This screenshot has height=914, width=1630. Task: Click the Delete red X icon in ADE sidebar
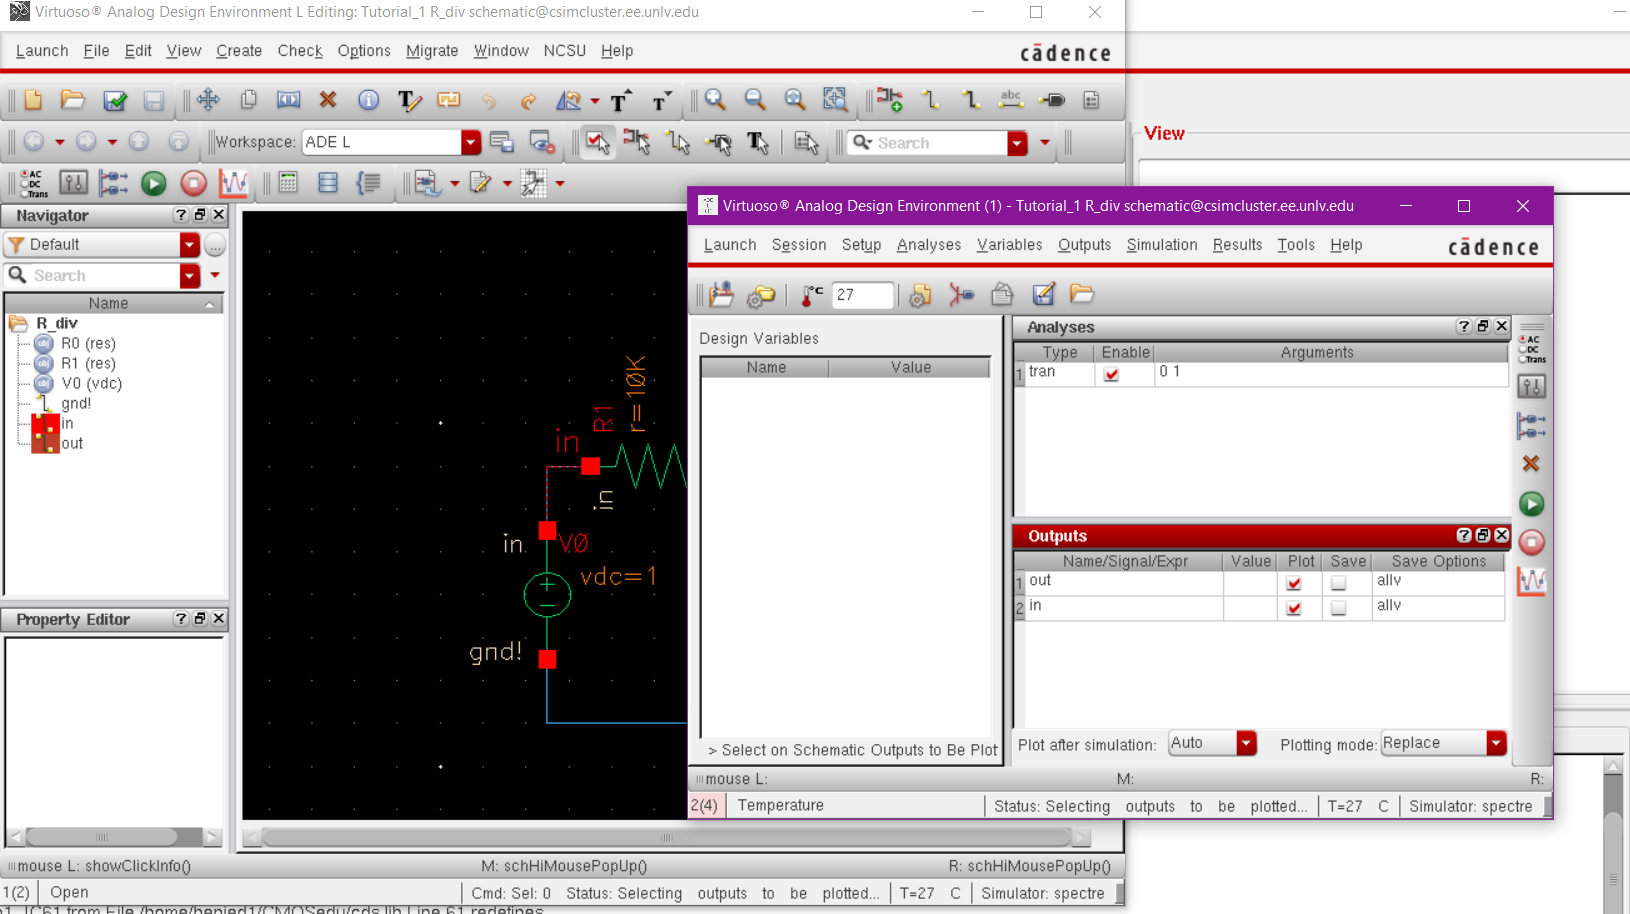[1531, 464]
